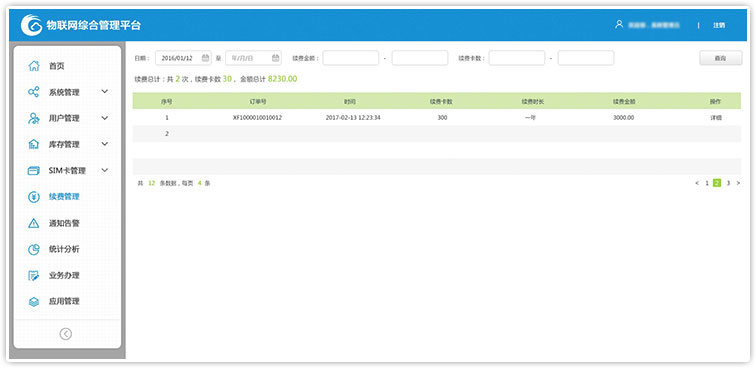Click the 查询 search button
756x368 pixels.
[720, 58]
